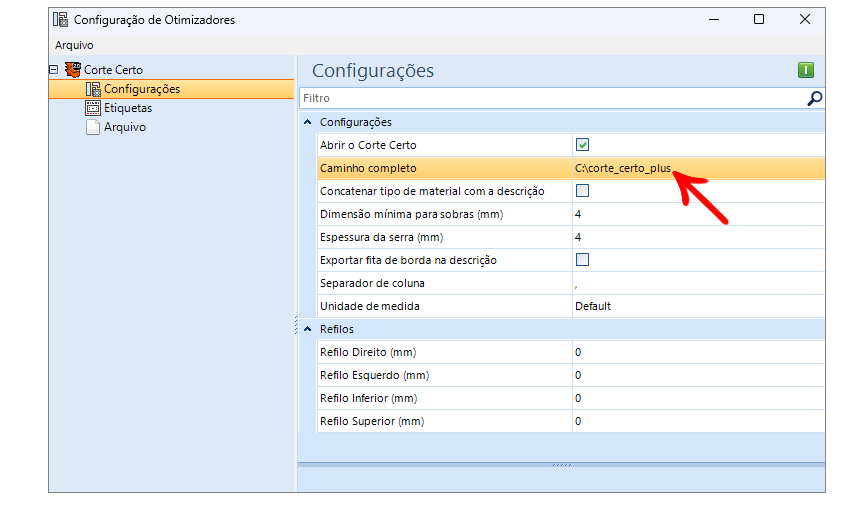Screen dimensions: 846x518
Task: Click the Caminho completo label
Action: click(x=368, y=168)
